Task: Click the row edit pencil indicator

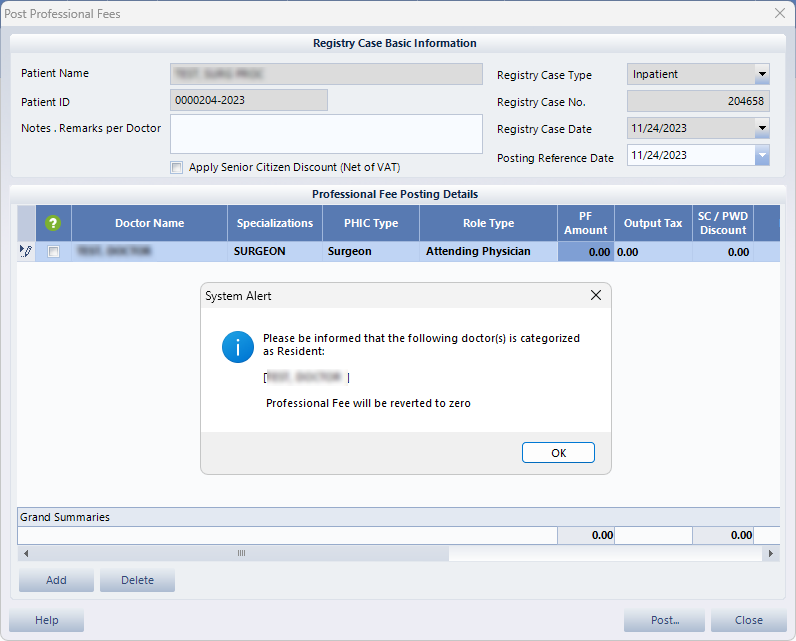Action: tap(26, 252)
